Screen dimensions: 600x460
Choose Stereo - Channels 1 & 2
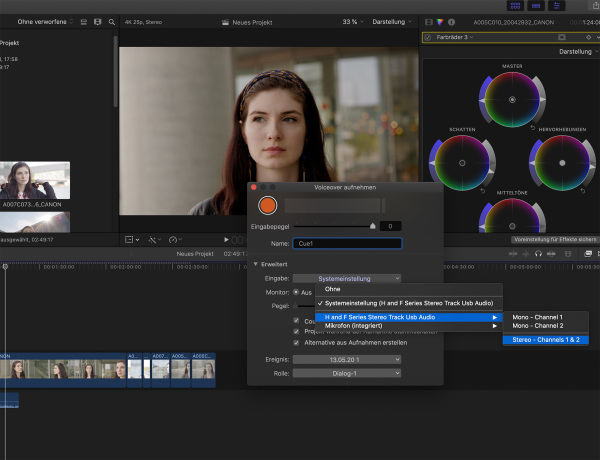546,340
